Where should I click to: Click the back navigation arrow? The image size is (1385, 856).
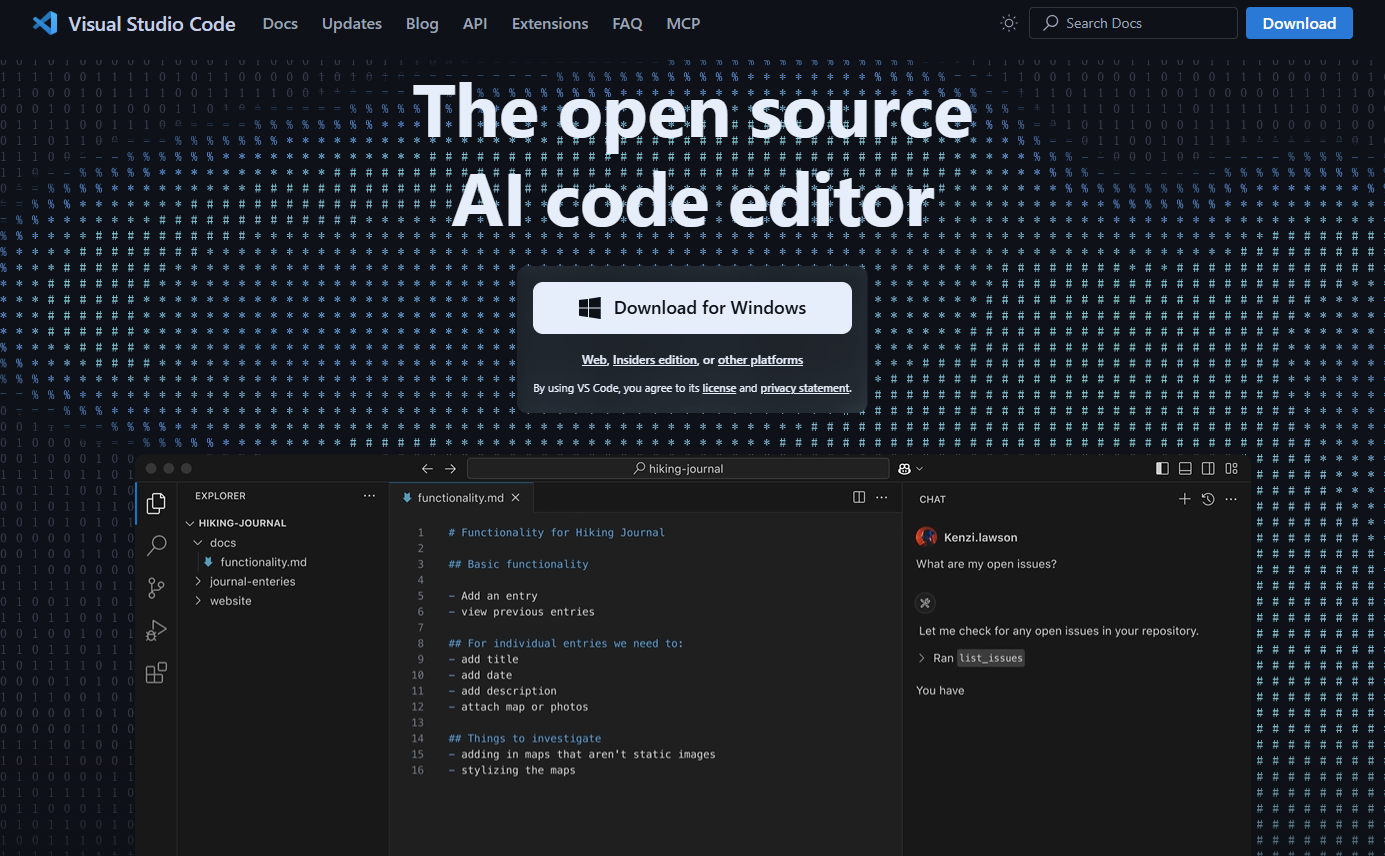pyautogui.click(x=427, y=467)
